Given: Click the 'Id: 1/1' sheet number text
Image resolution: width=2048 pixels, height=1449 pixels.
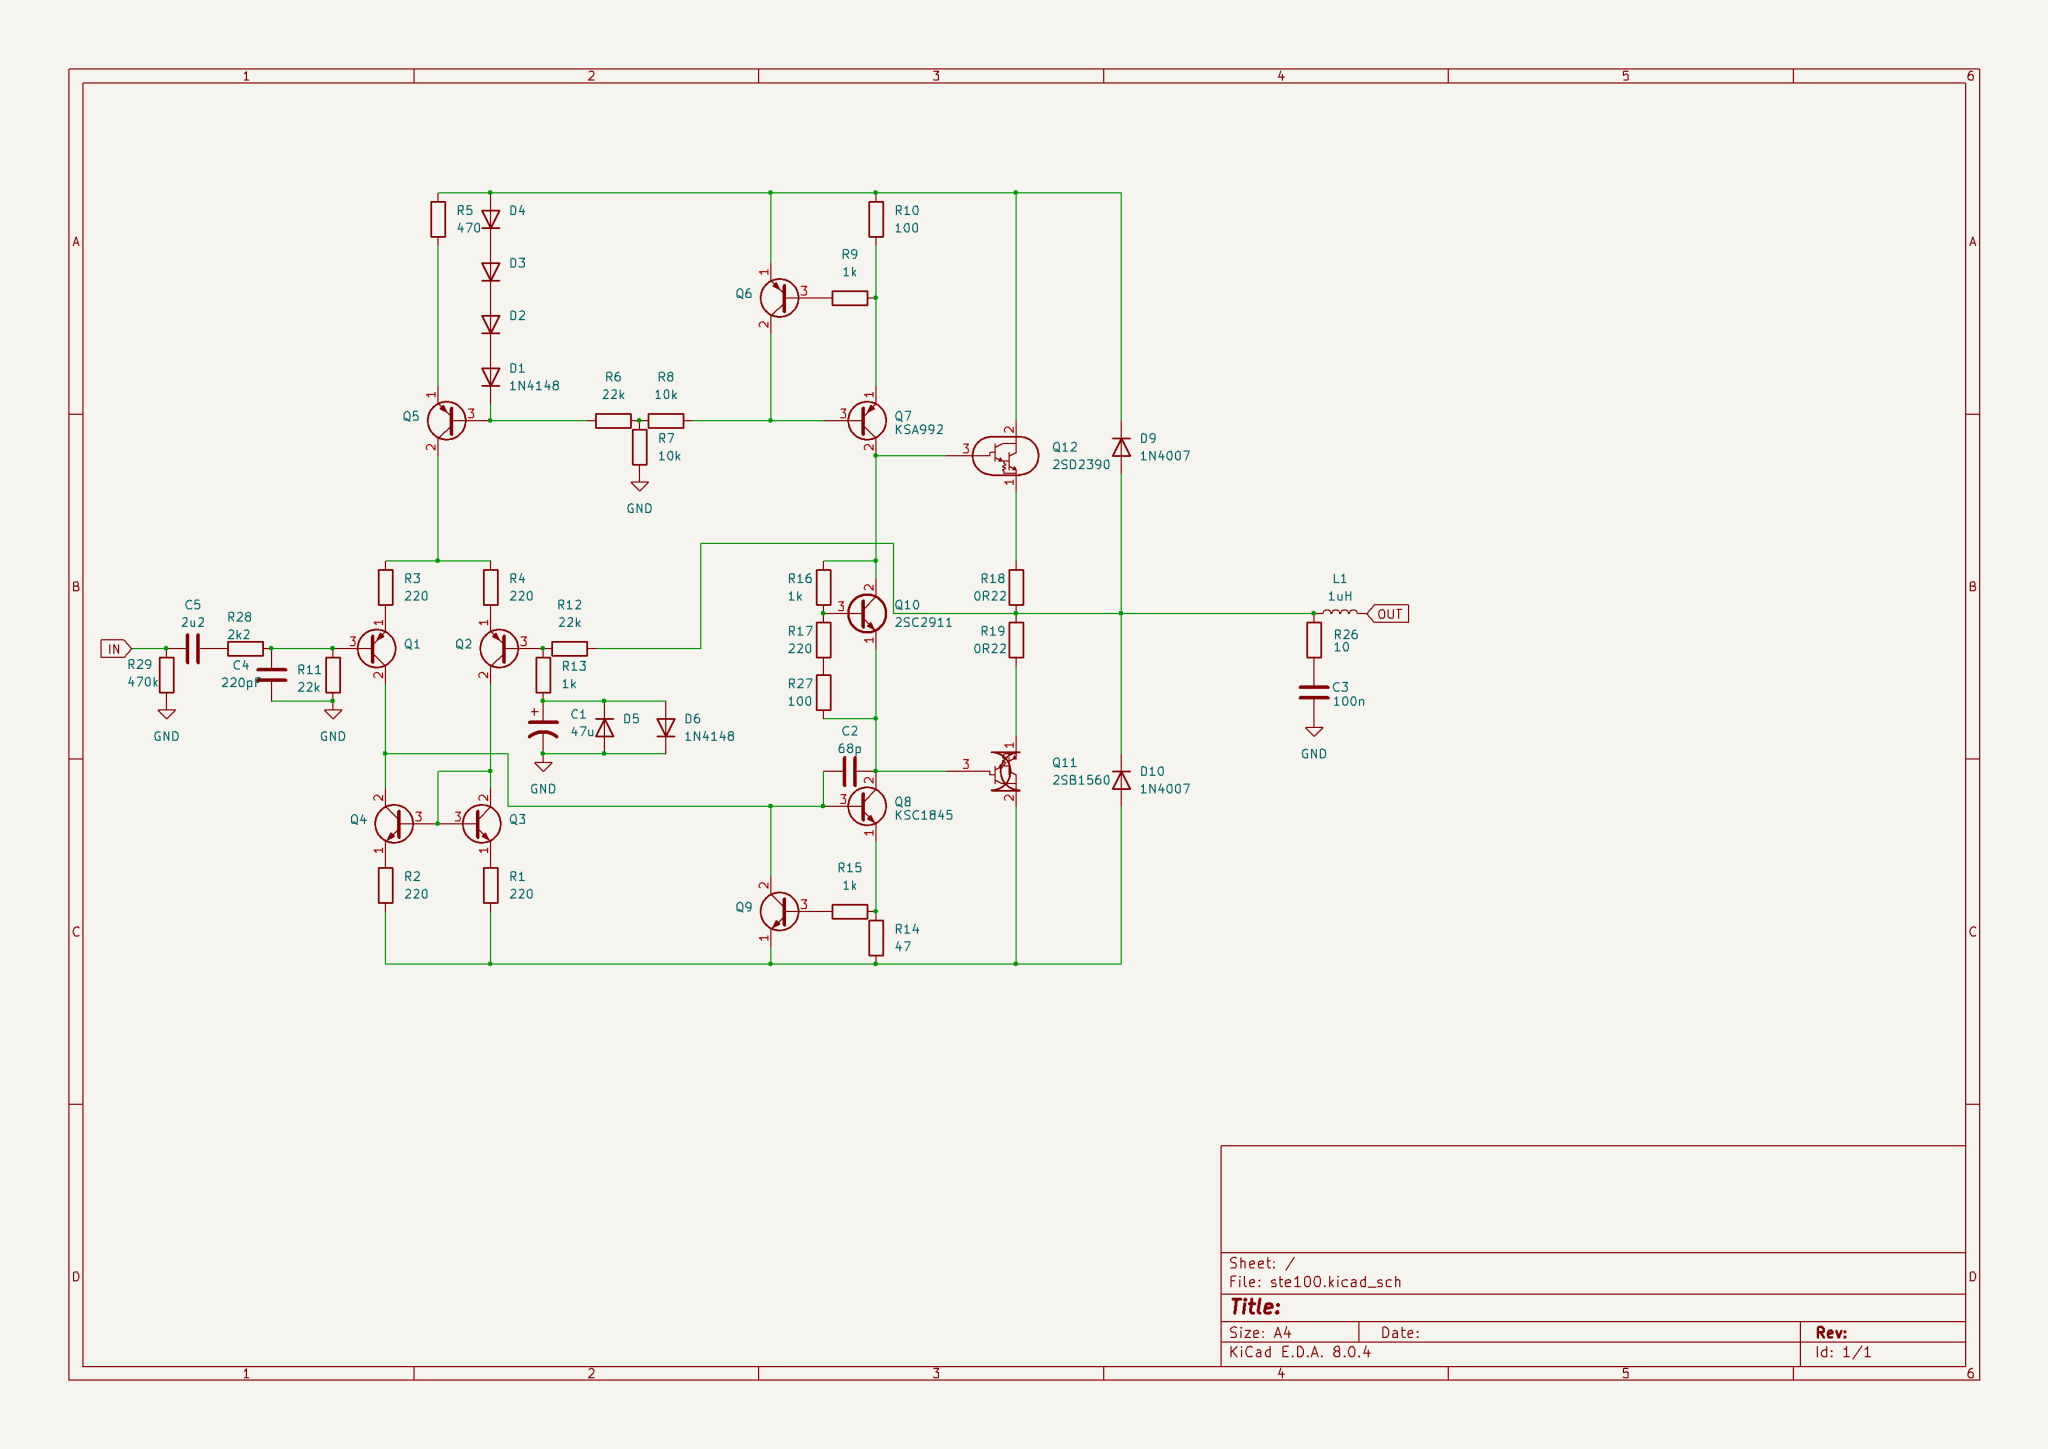Looking at the screenshot, I should pyautogui.click(x=1843, y=1352).
